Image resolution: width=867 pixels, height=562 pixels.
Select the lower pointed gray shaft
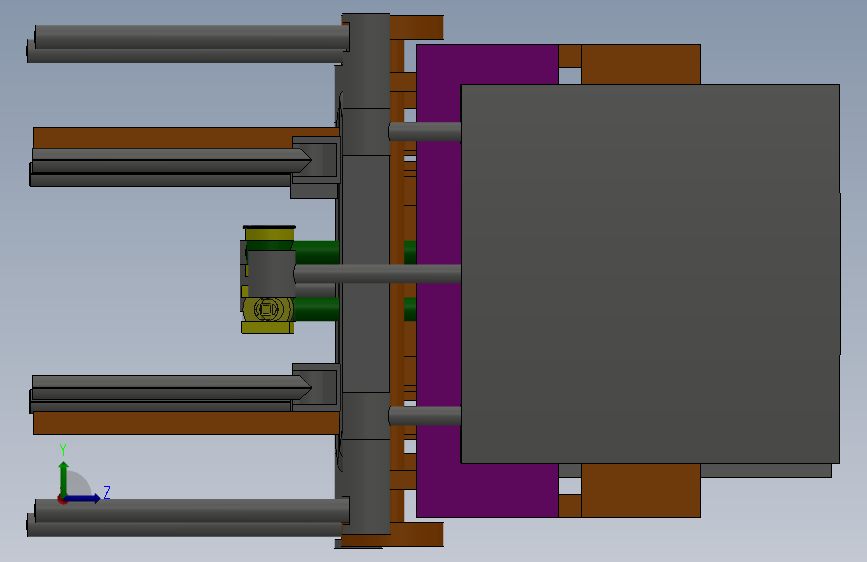[x=171, y=387]
